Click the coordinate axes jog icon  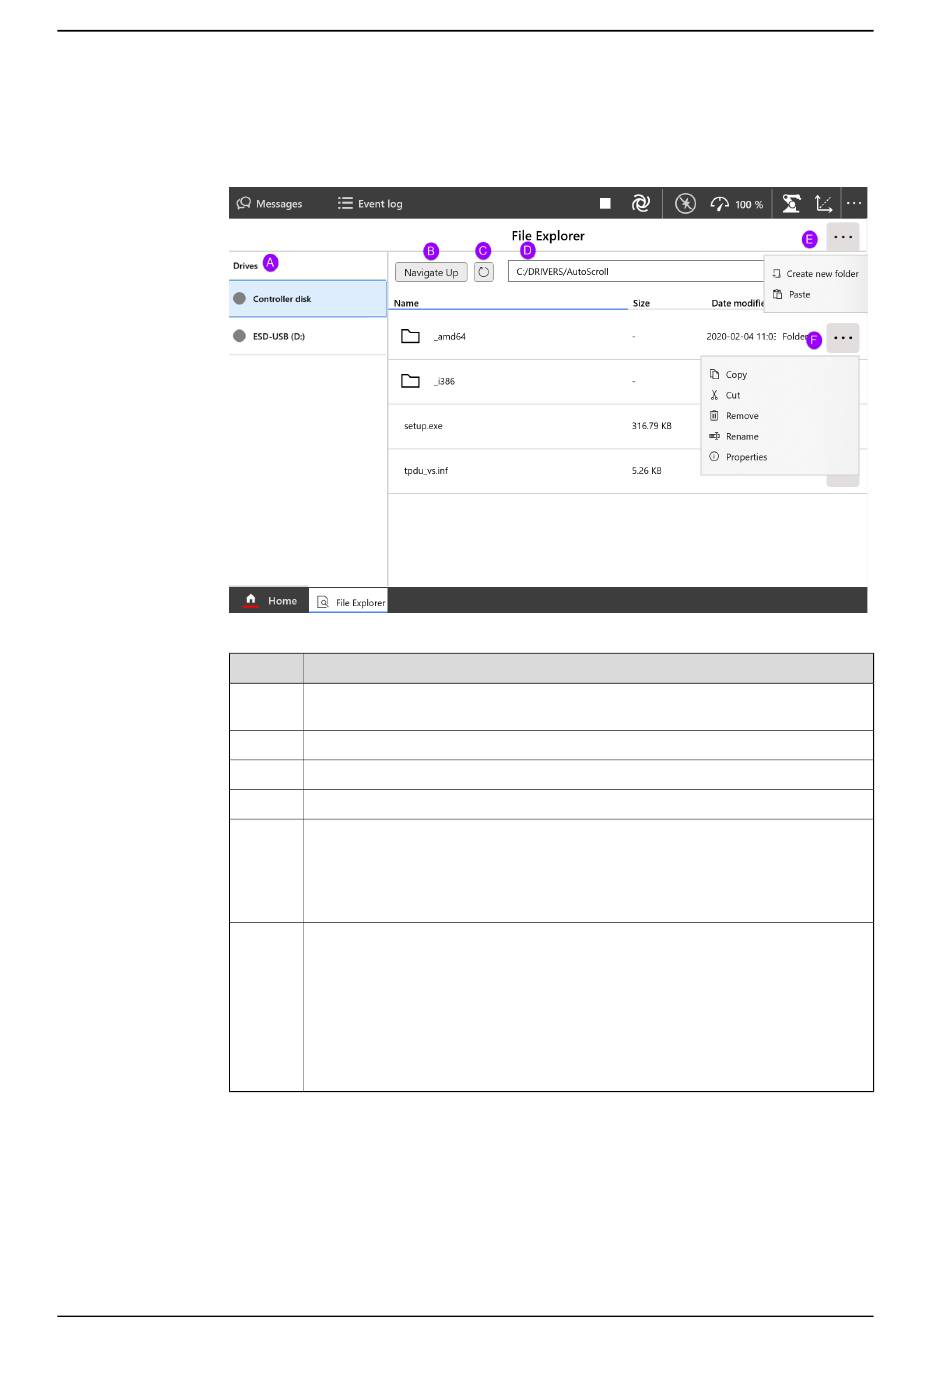coord(824,204)
